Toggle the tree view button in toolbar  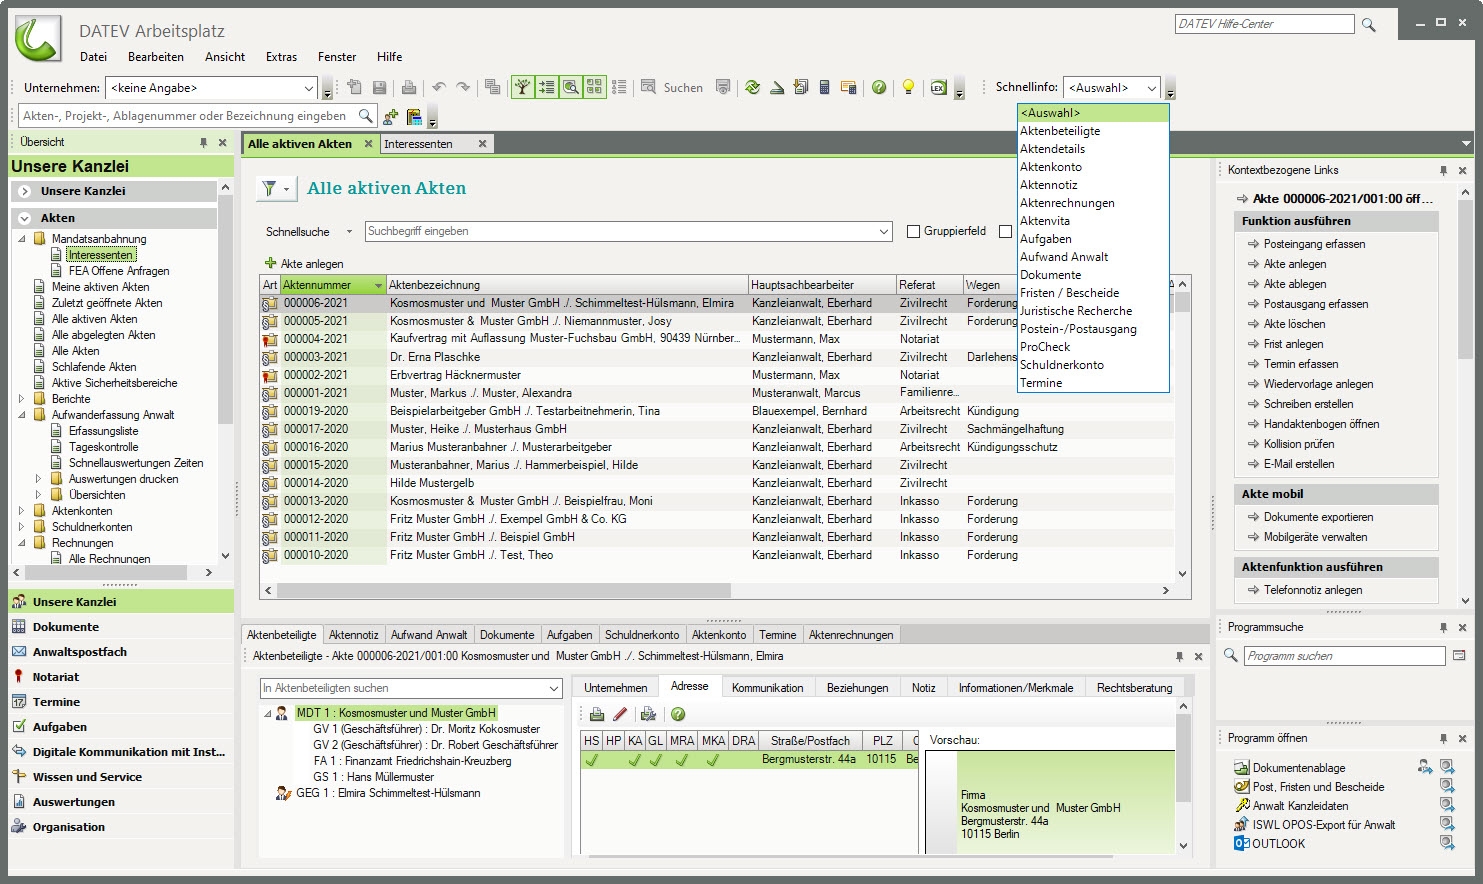(522, 88)
